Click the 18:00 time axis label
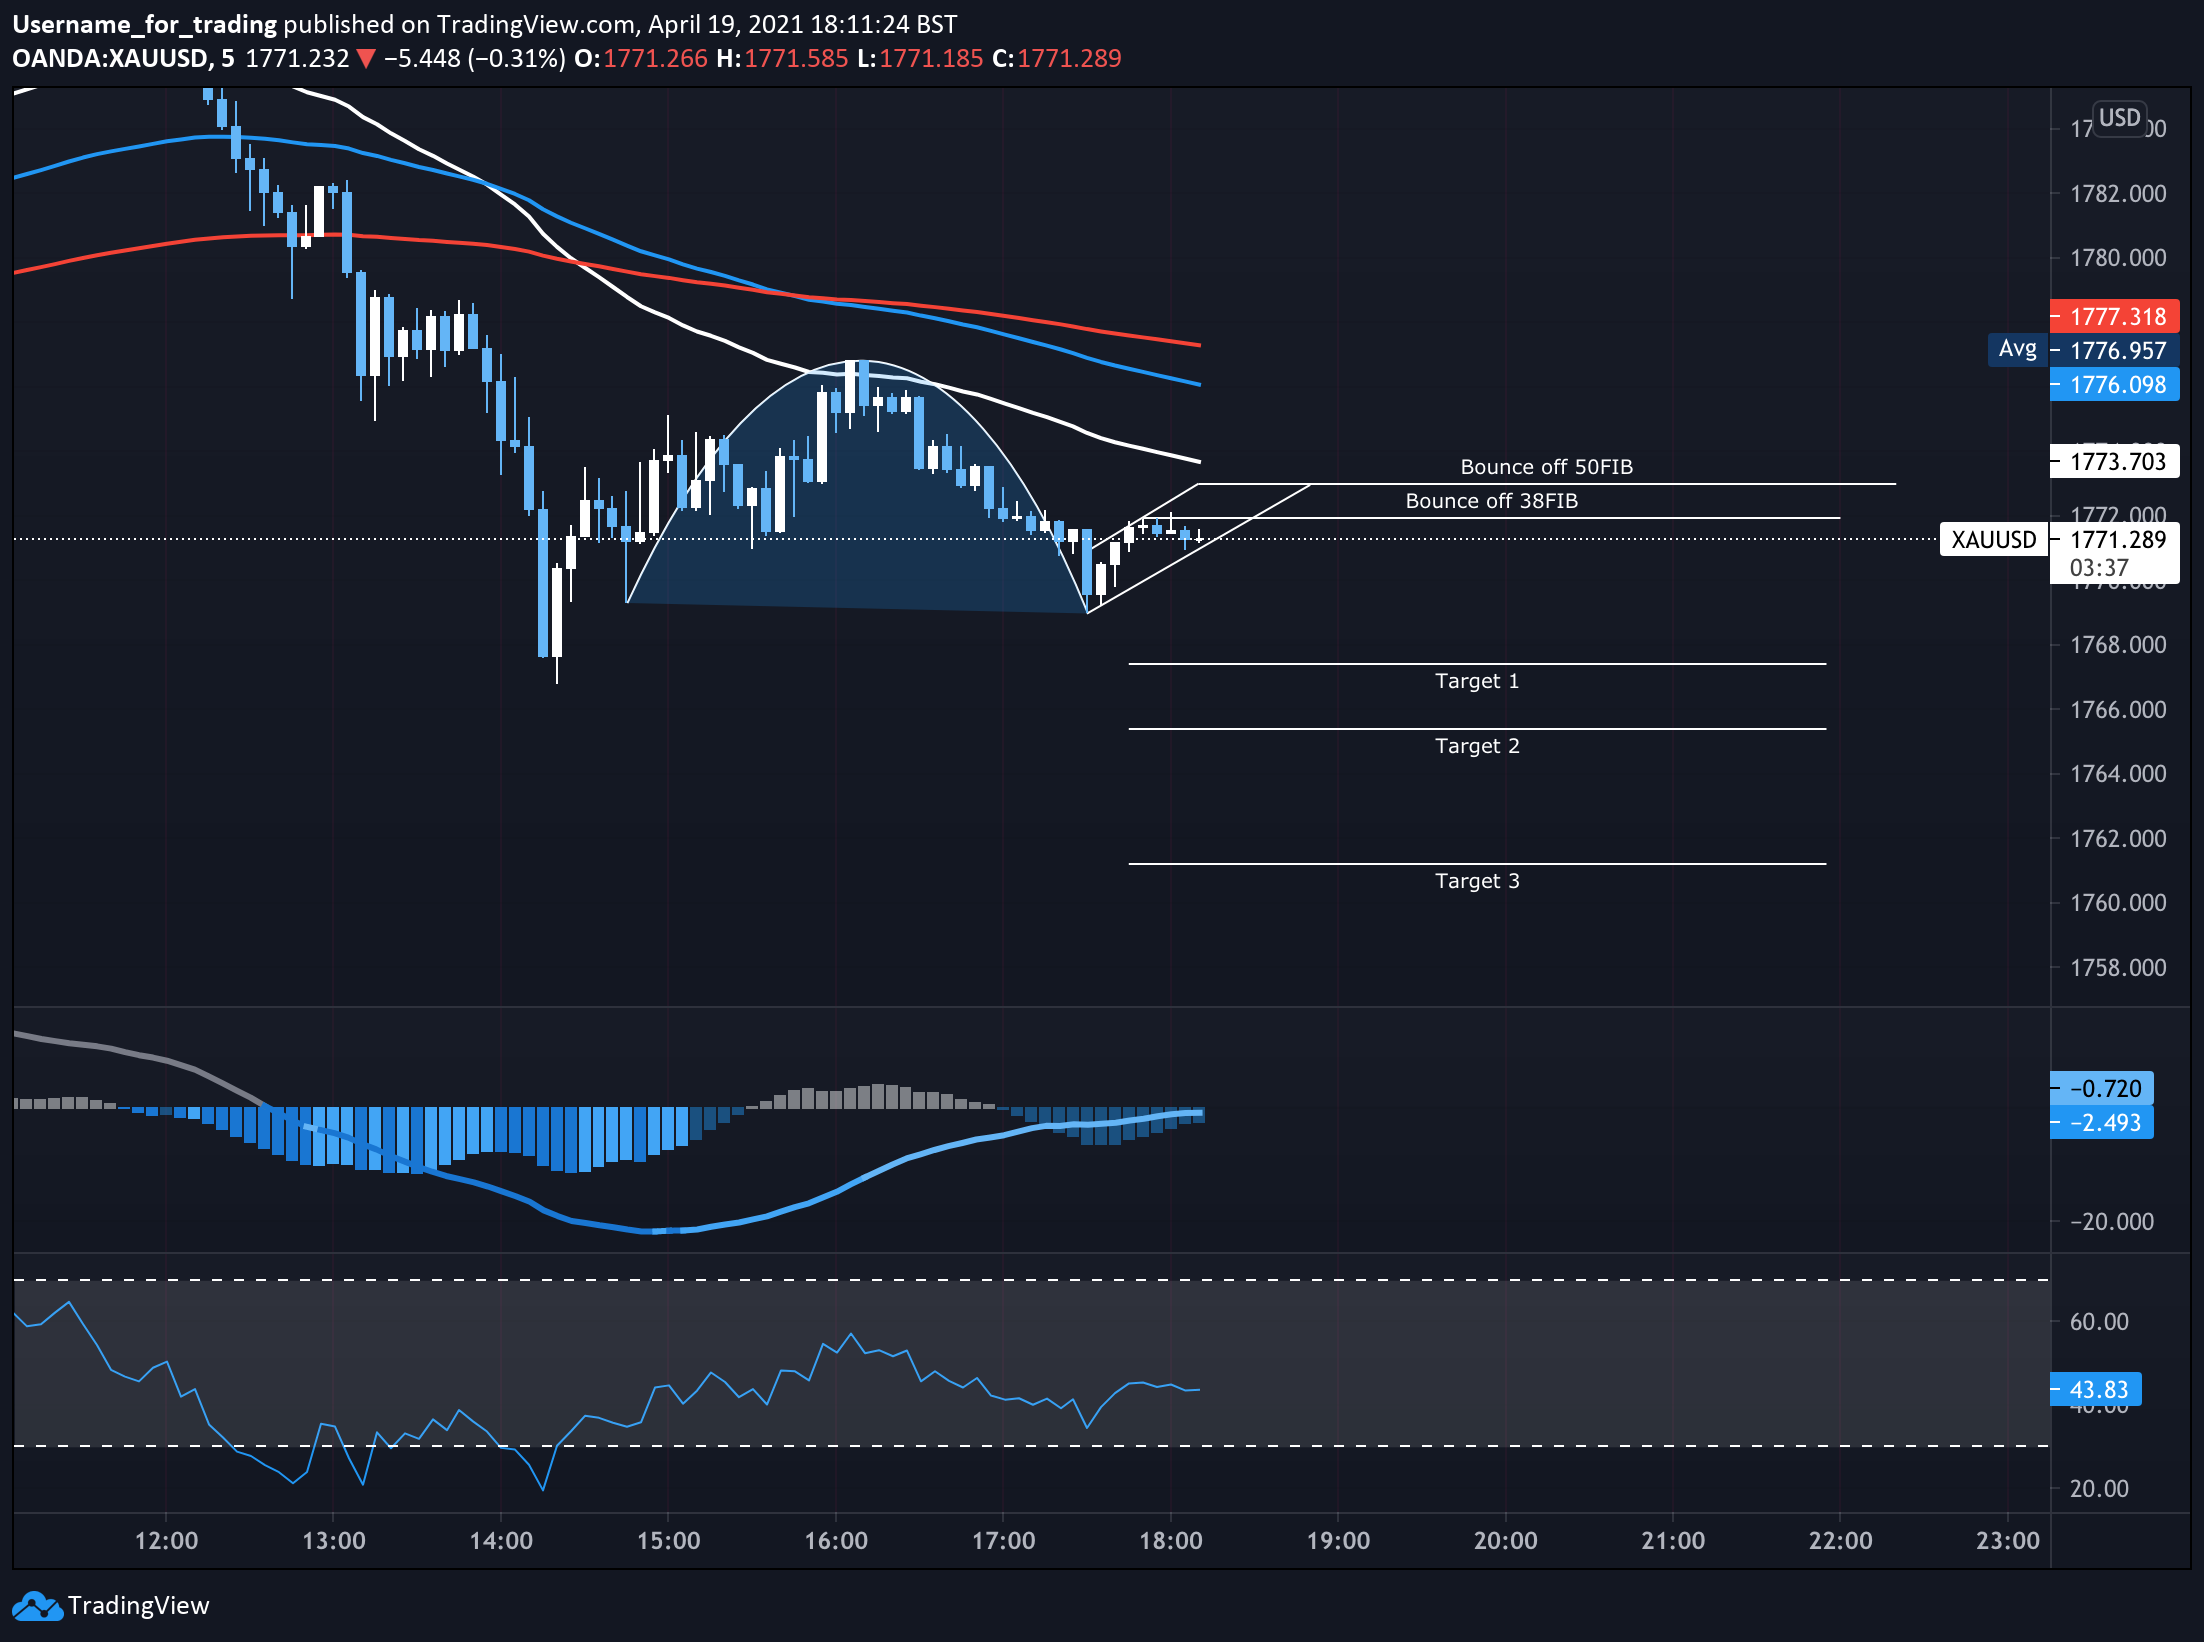The width and height of the screenshot is (2204, 1642). [x=1171, y=1540]
